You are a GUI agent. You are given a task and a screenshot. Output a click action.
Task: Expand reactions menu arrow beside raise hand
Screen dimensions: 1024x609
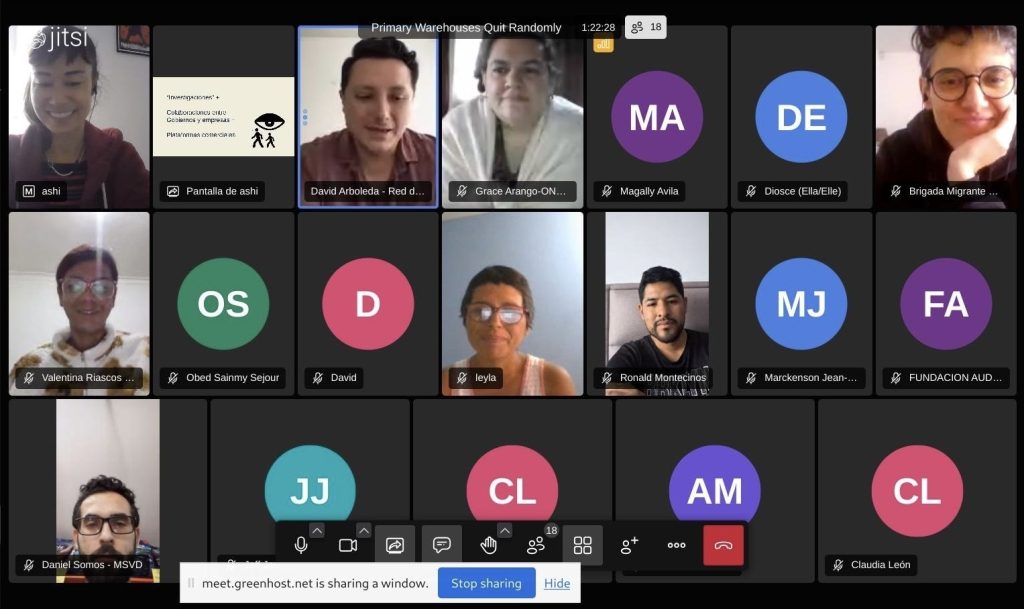click(x=505, y=530)
